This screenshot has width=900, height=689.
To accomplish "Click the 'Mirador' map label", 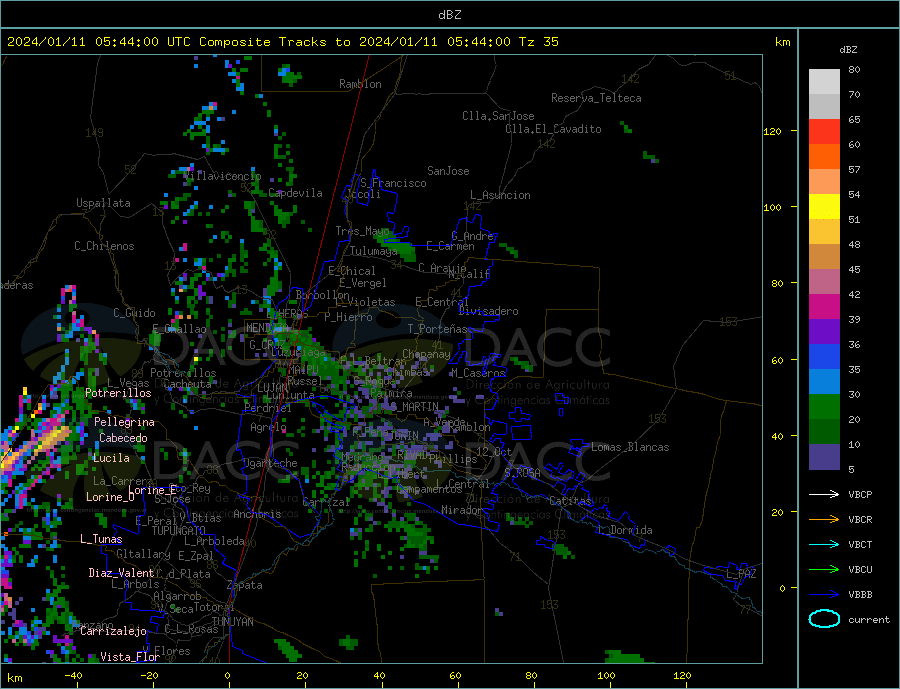I will coord(463,510).
